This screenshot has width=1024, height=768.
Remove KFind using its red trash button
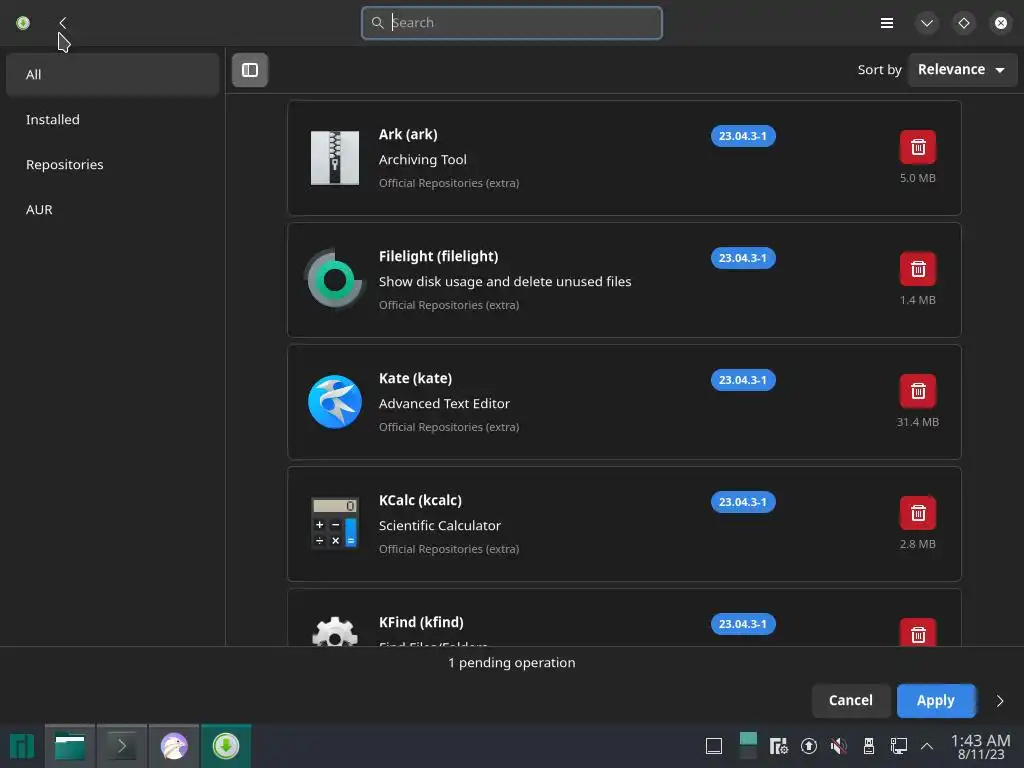tap(918, 632)
